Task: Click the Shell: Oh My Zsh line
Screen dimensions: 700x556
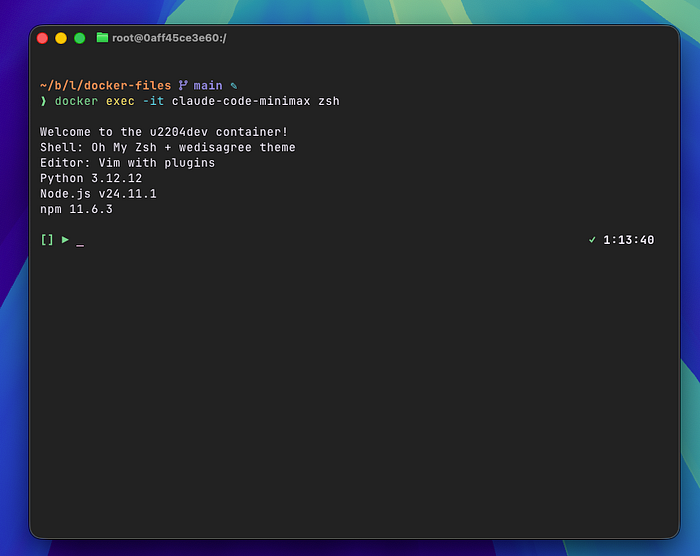Action: pyautogui.click(x=168, y=147)
